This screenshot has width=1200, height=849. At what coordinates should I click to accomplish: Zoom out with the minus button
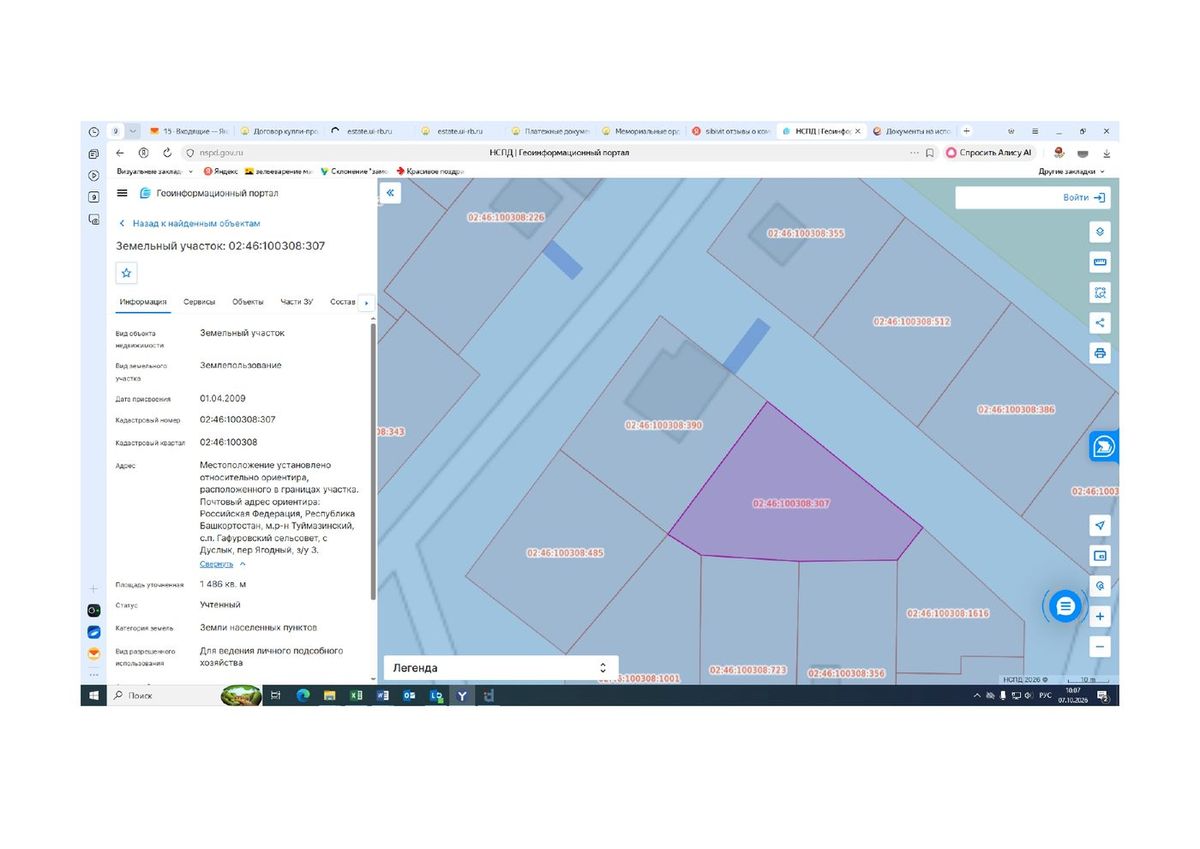click(x=1100, y=647)
